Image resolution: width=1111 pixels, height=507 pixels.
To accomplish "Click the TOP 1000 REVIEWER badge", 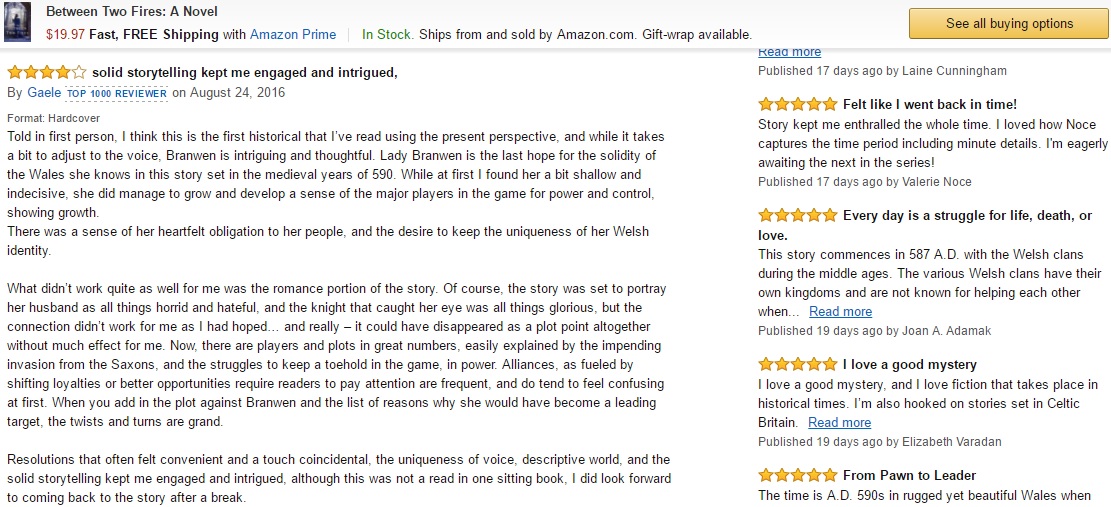I will point(116,93).
